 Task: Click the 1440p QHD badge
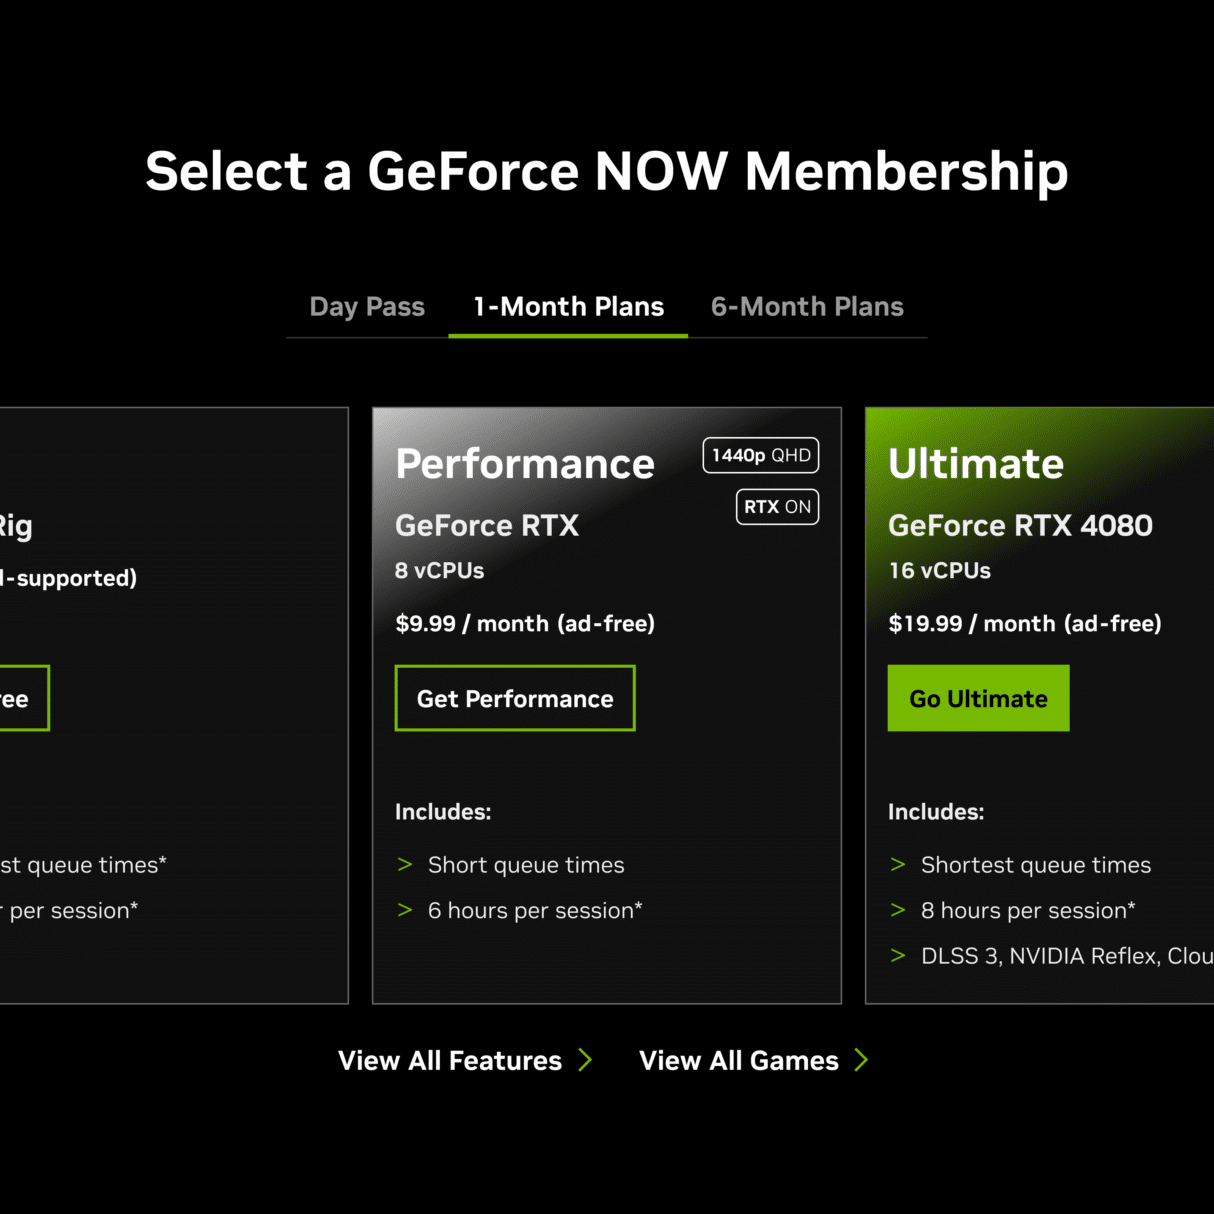(761, 456)
